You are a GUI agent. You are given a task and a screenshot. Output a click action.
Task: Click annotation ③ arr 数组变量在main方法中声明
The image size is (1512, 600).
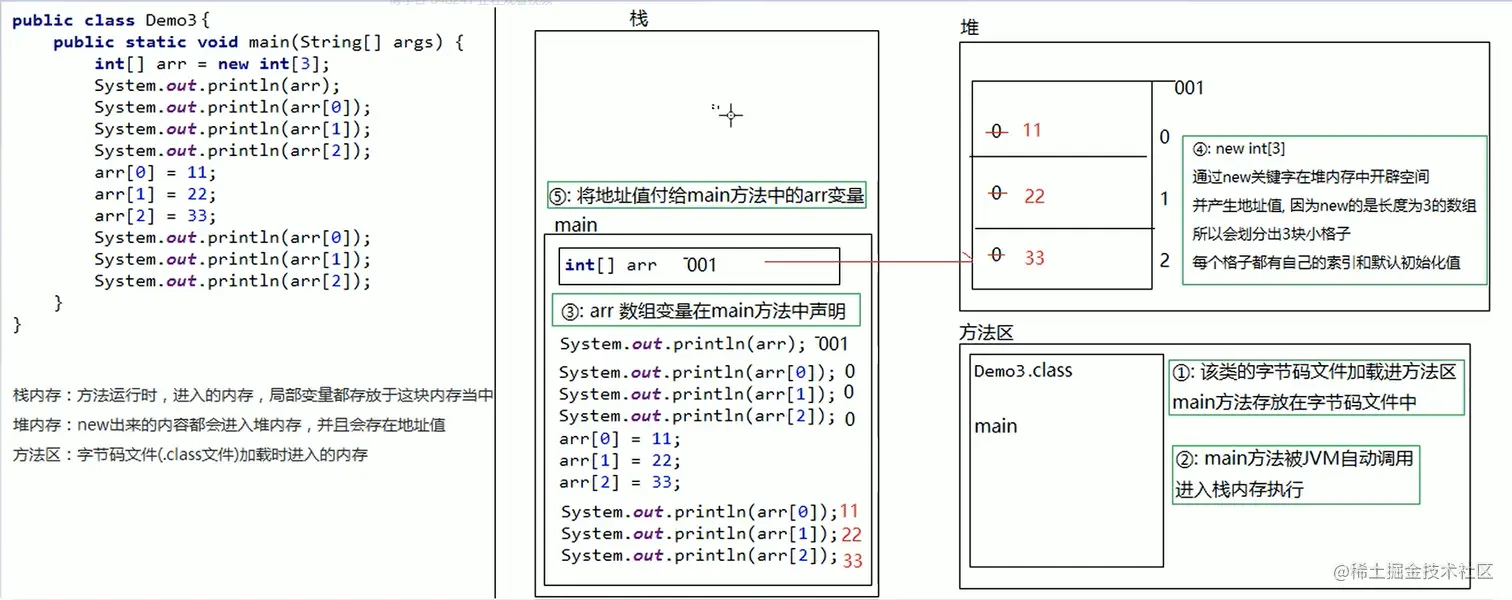click(x=706, y=310)
